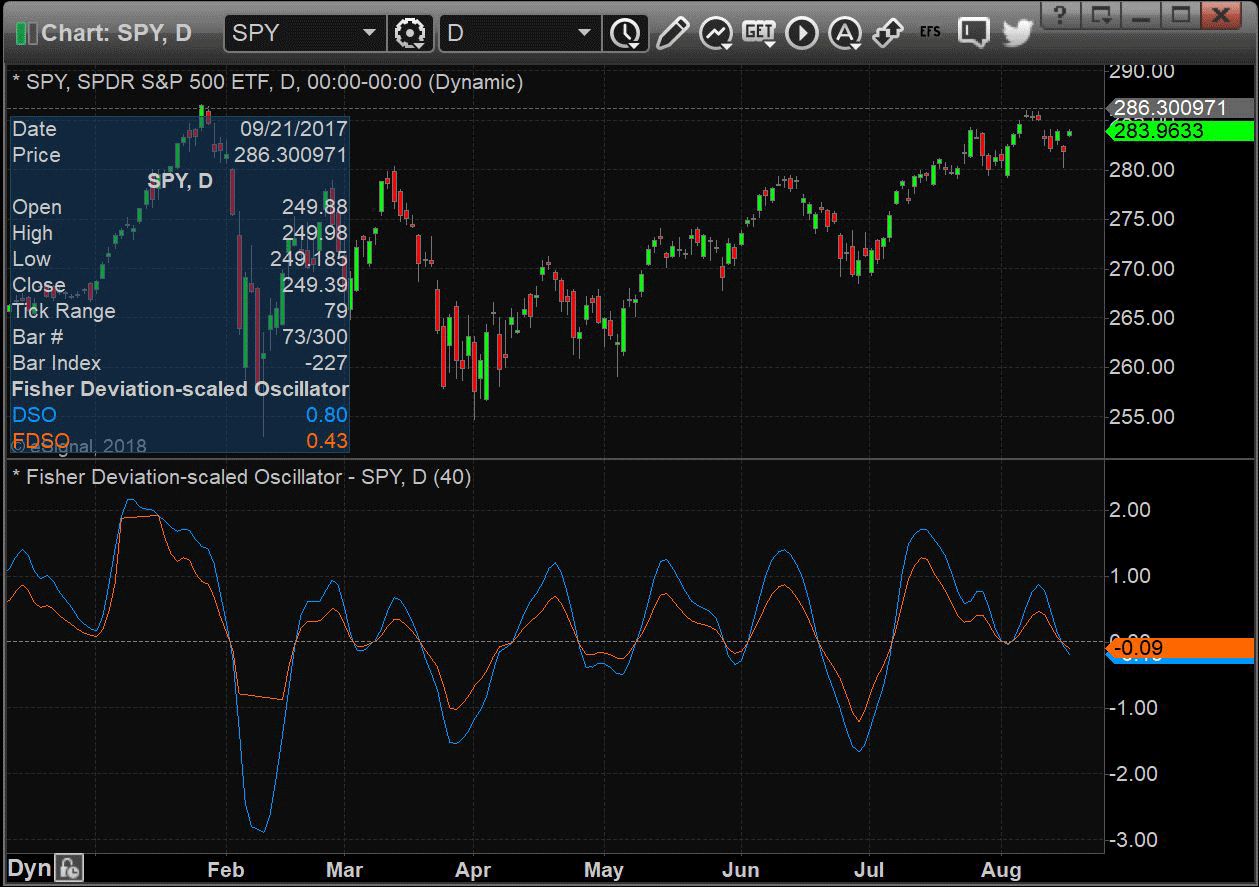Image resolution: width=1259 pixels, height=887 pixels.
Task: Click the orange -0.09 FDSO value label
Action: 1181,648
